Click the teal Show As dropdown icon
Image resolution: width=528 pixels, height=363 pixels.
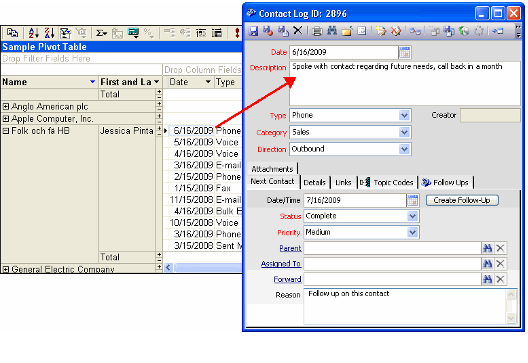point(133,33)
